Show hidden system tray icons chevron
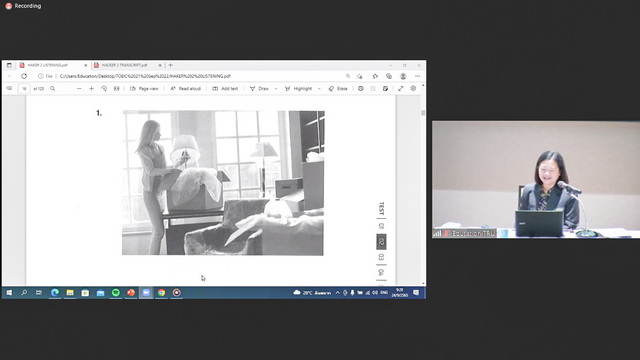This screenshot has width=640, height=360. (x=338, y=293)
